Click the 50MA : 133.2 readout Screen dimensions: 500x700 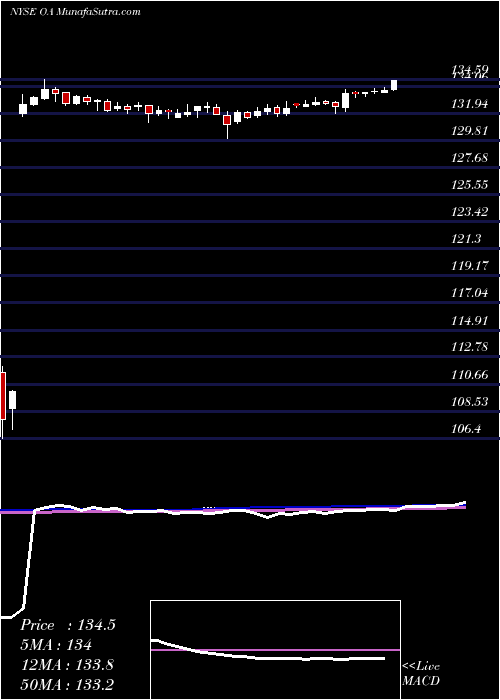(x=67, y=684)
